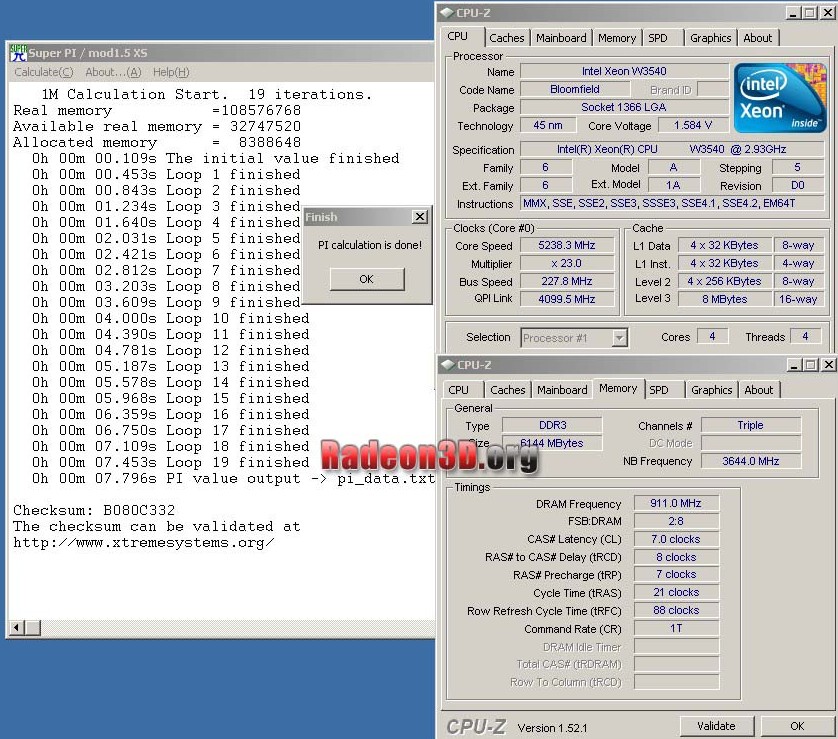
Task: Open the About...(A) menu in Super PI
Action: point(113,72)
